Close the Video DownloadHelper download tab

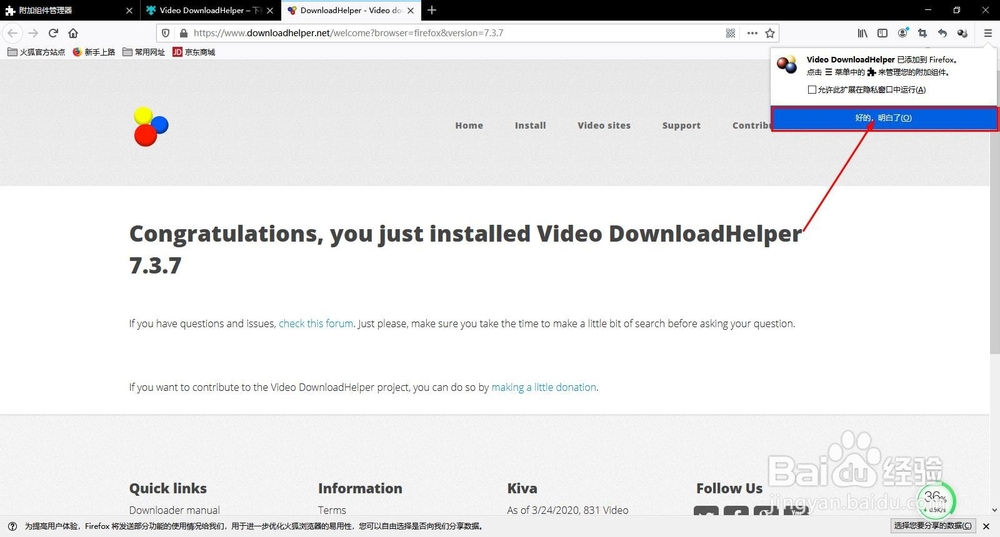(270, 10)
